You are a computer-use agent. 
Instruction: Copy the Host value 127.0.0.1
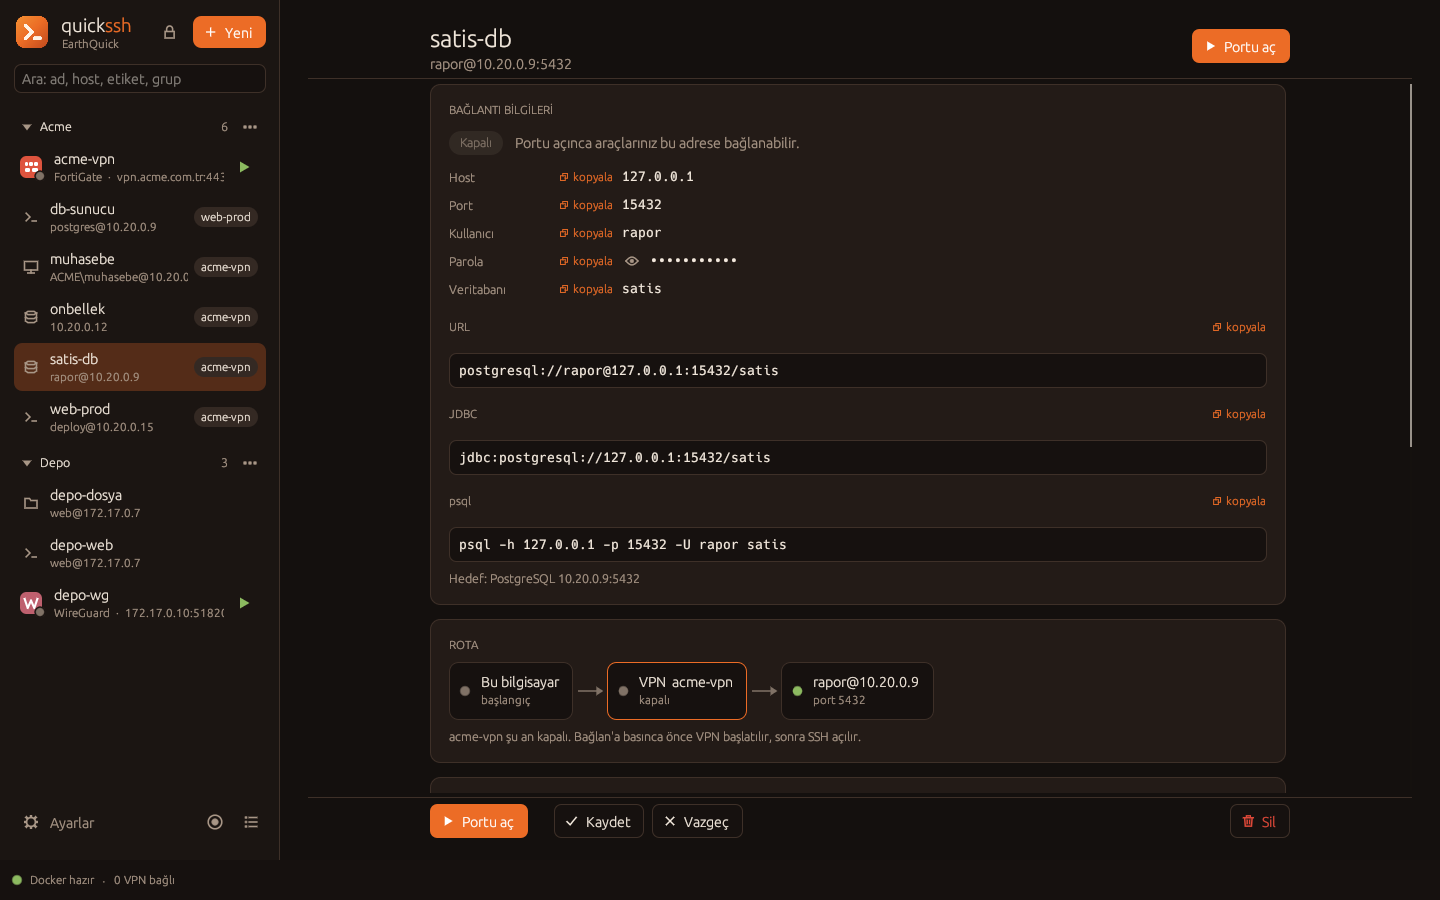click(x=586, y=177)
